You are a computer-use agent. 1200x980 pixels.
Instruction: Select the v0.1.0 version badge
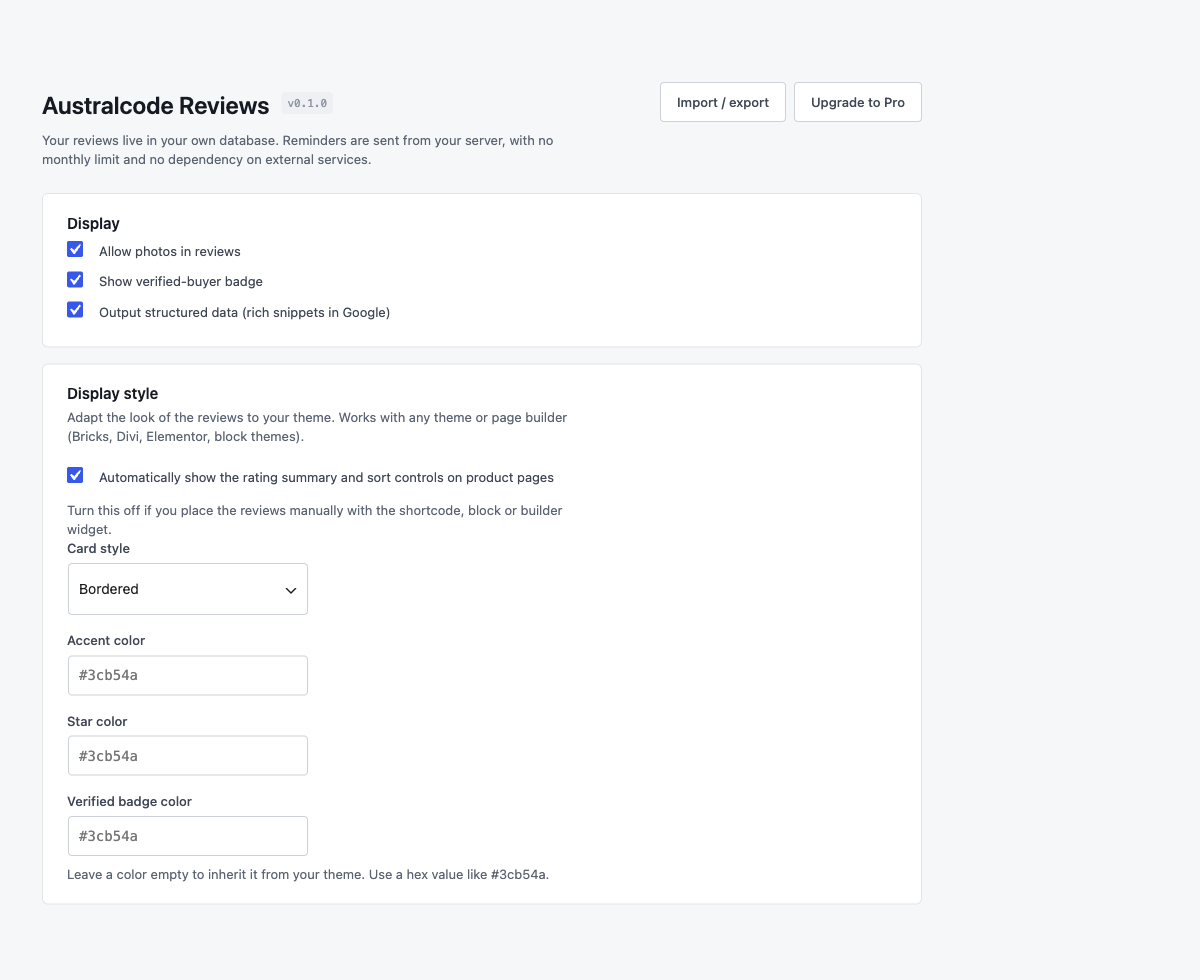pos(307,103)
